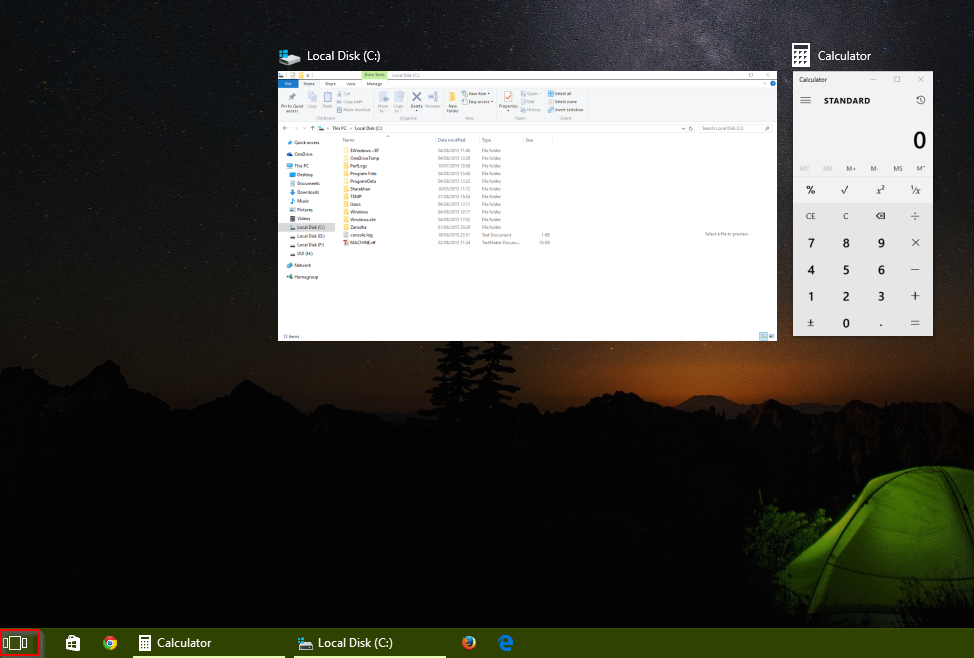Click digit 8 in Calculator preview

(845, 243)
